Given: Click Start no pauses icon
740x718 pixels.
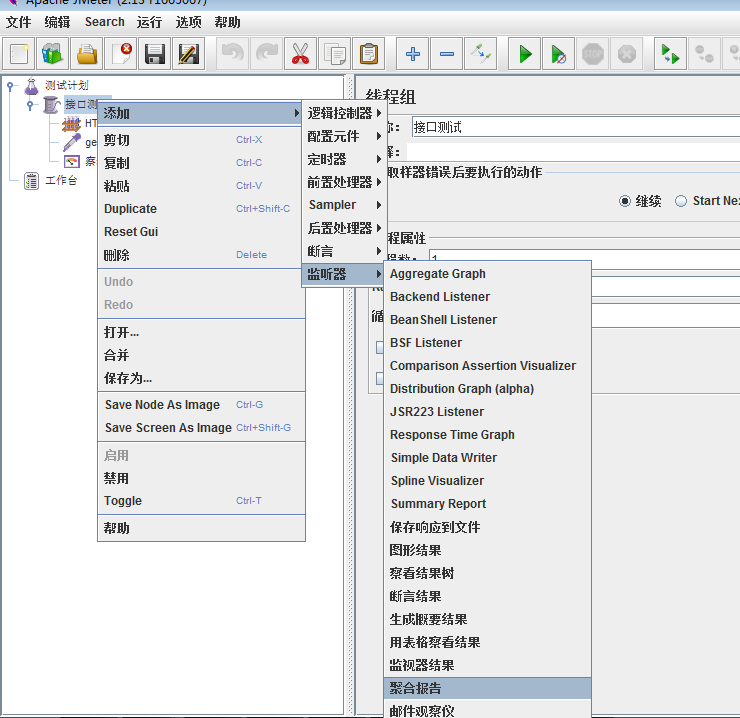Looking at the screenshot, I should click(559, 54).
